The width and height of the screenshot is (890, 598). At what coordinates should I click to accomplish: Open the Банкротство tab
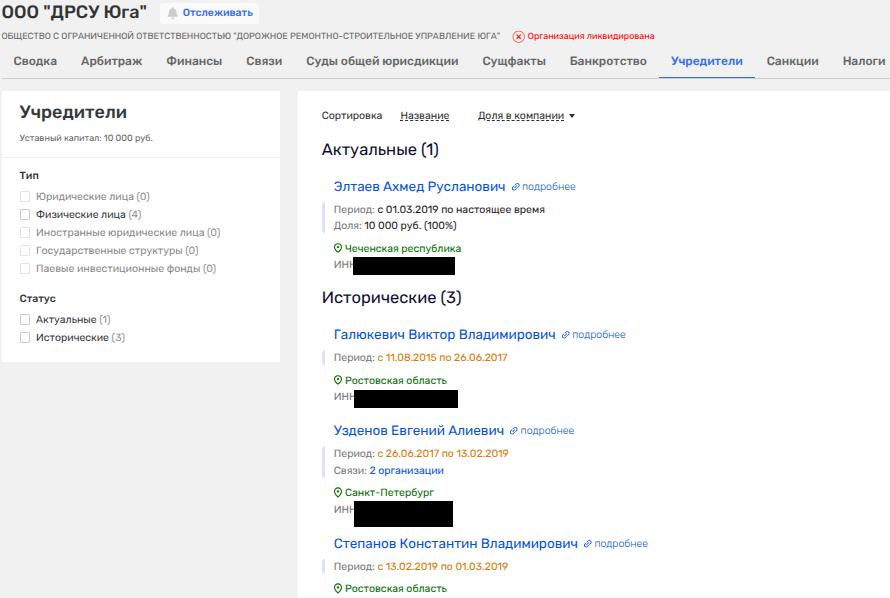(608, 61)
